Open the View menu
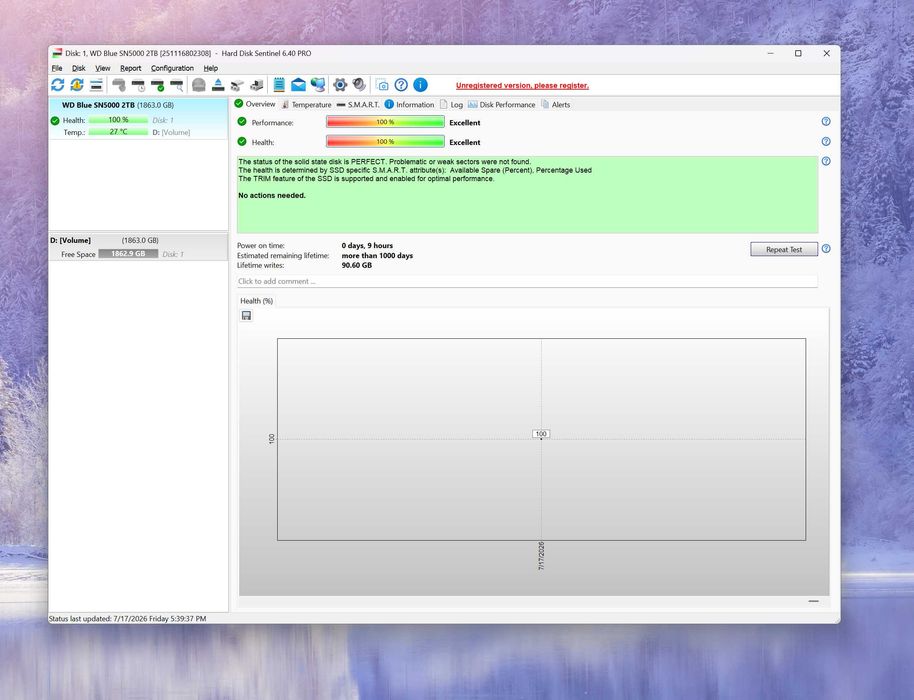Image resolution: width=914 pixels, height=700 pixels. pos(103,68)
